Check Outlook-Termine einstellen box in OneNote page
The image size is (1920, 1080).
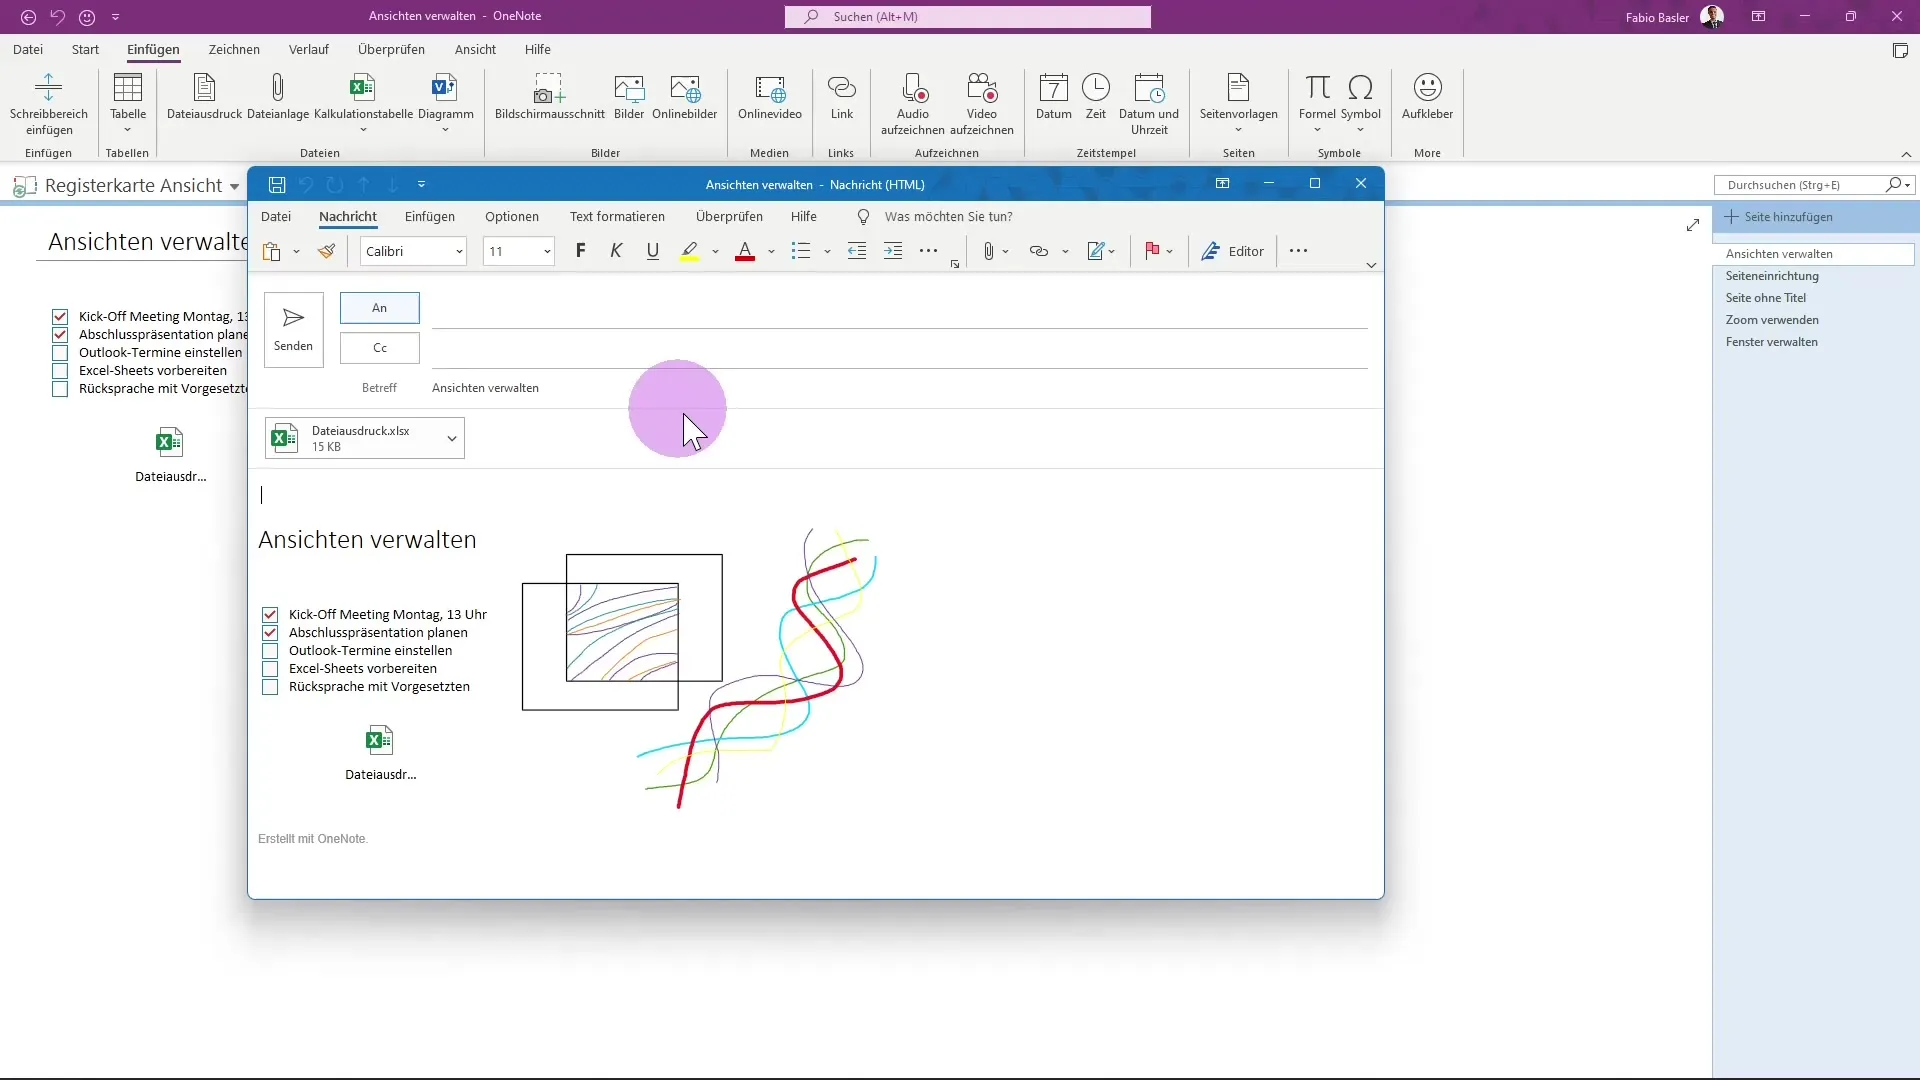pos(60,353)
